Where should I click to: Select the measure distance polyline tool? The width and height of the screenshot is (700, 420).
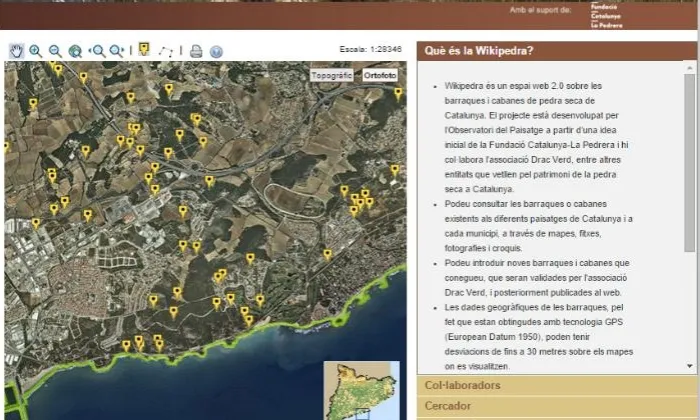pyautogui.click(x=166, y=51)
